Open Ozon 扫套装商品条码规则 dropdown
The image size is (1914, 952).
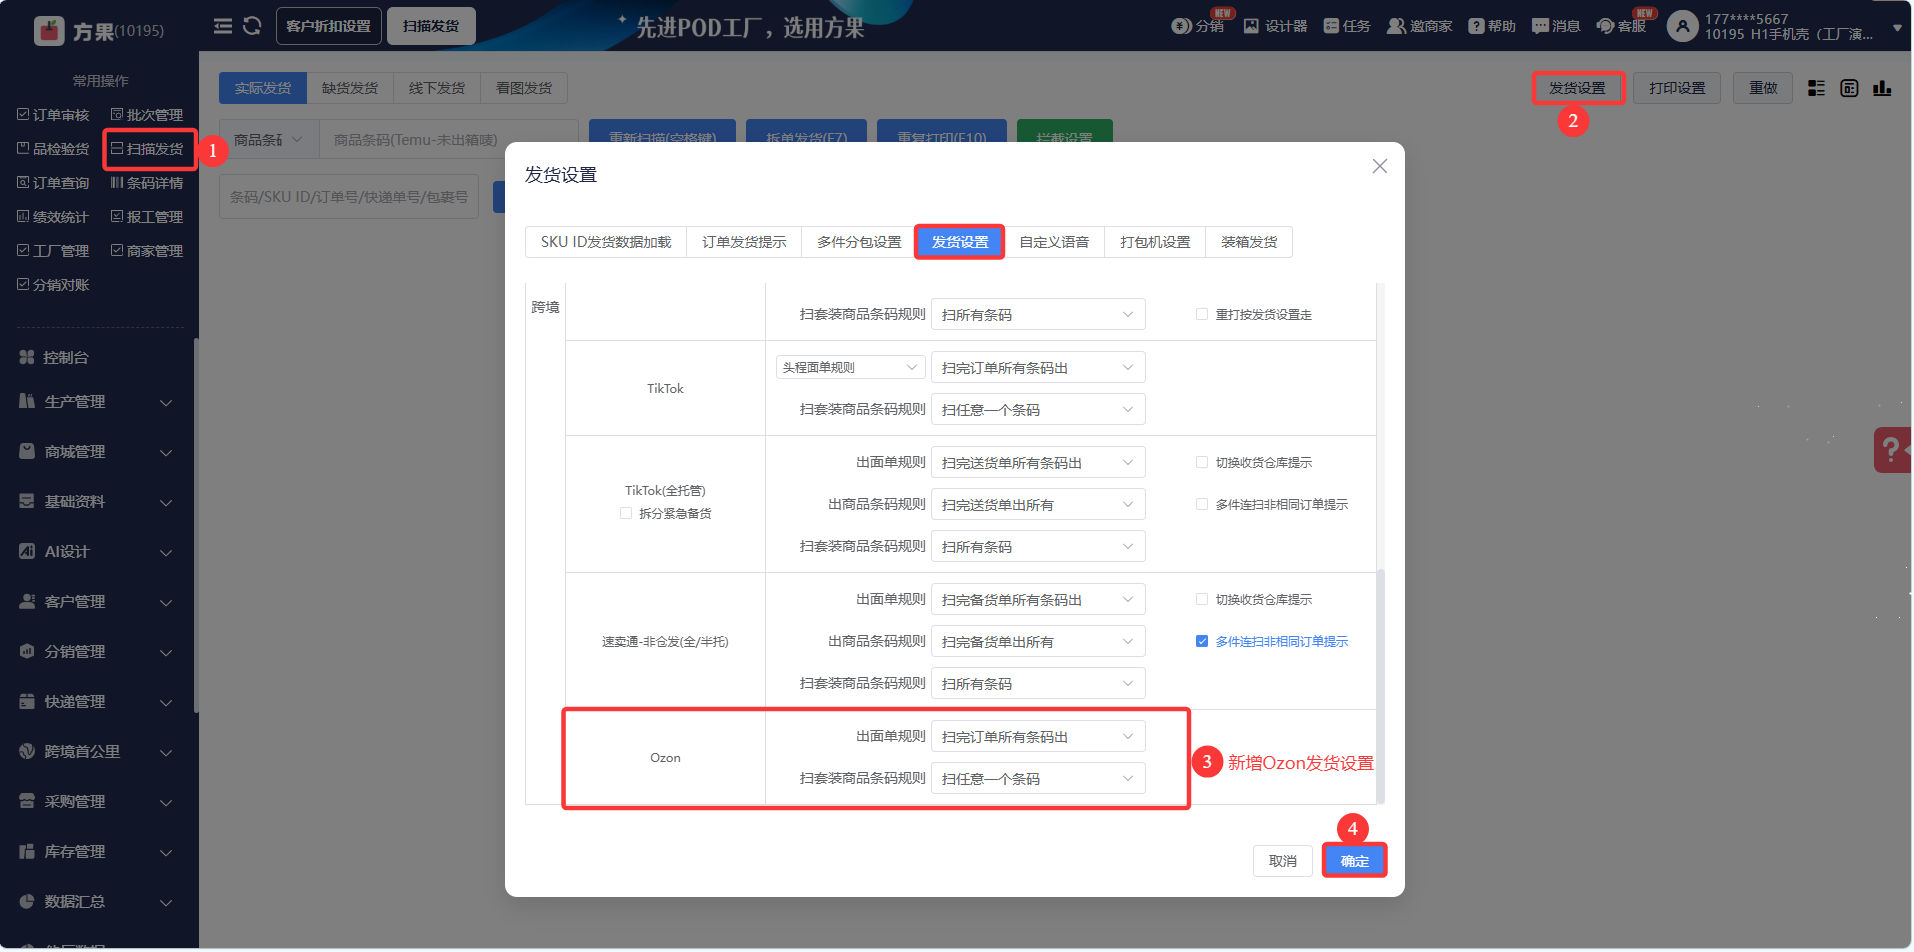1038,778
